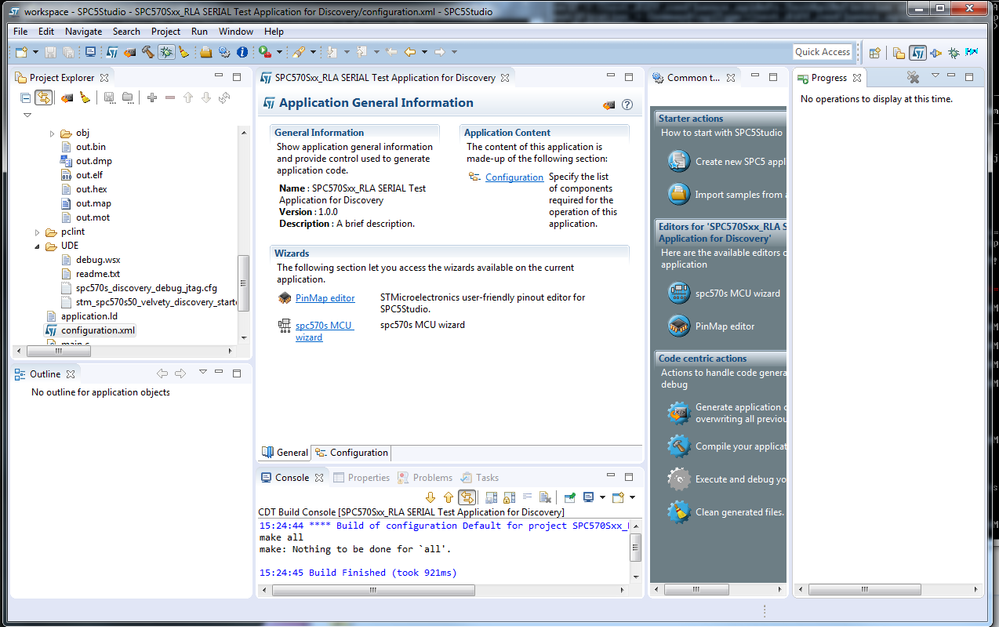This screenshot has height=627, width=999.
Task: Click the ST logo icon in main toolbar
Action: pyautogui.click(x=112, y=52)
